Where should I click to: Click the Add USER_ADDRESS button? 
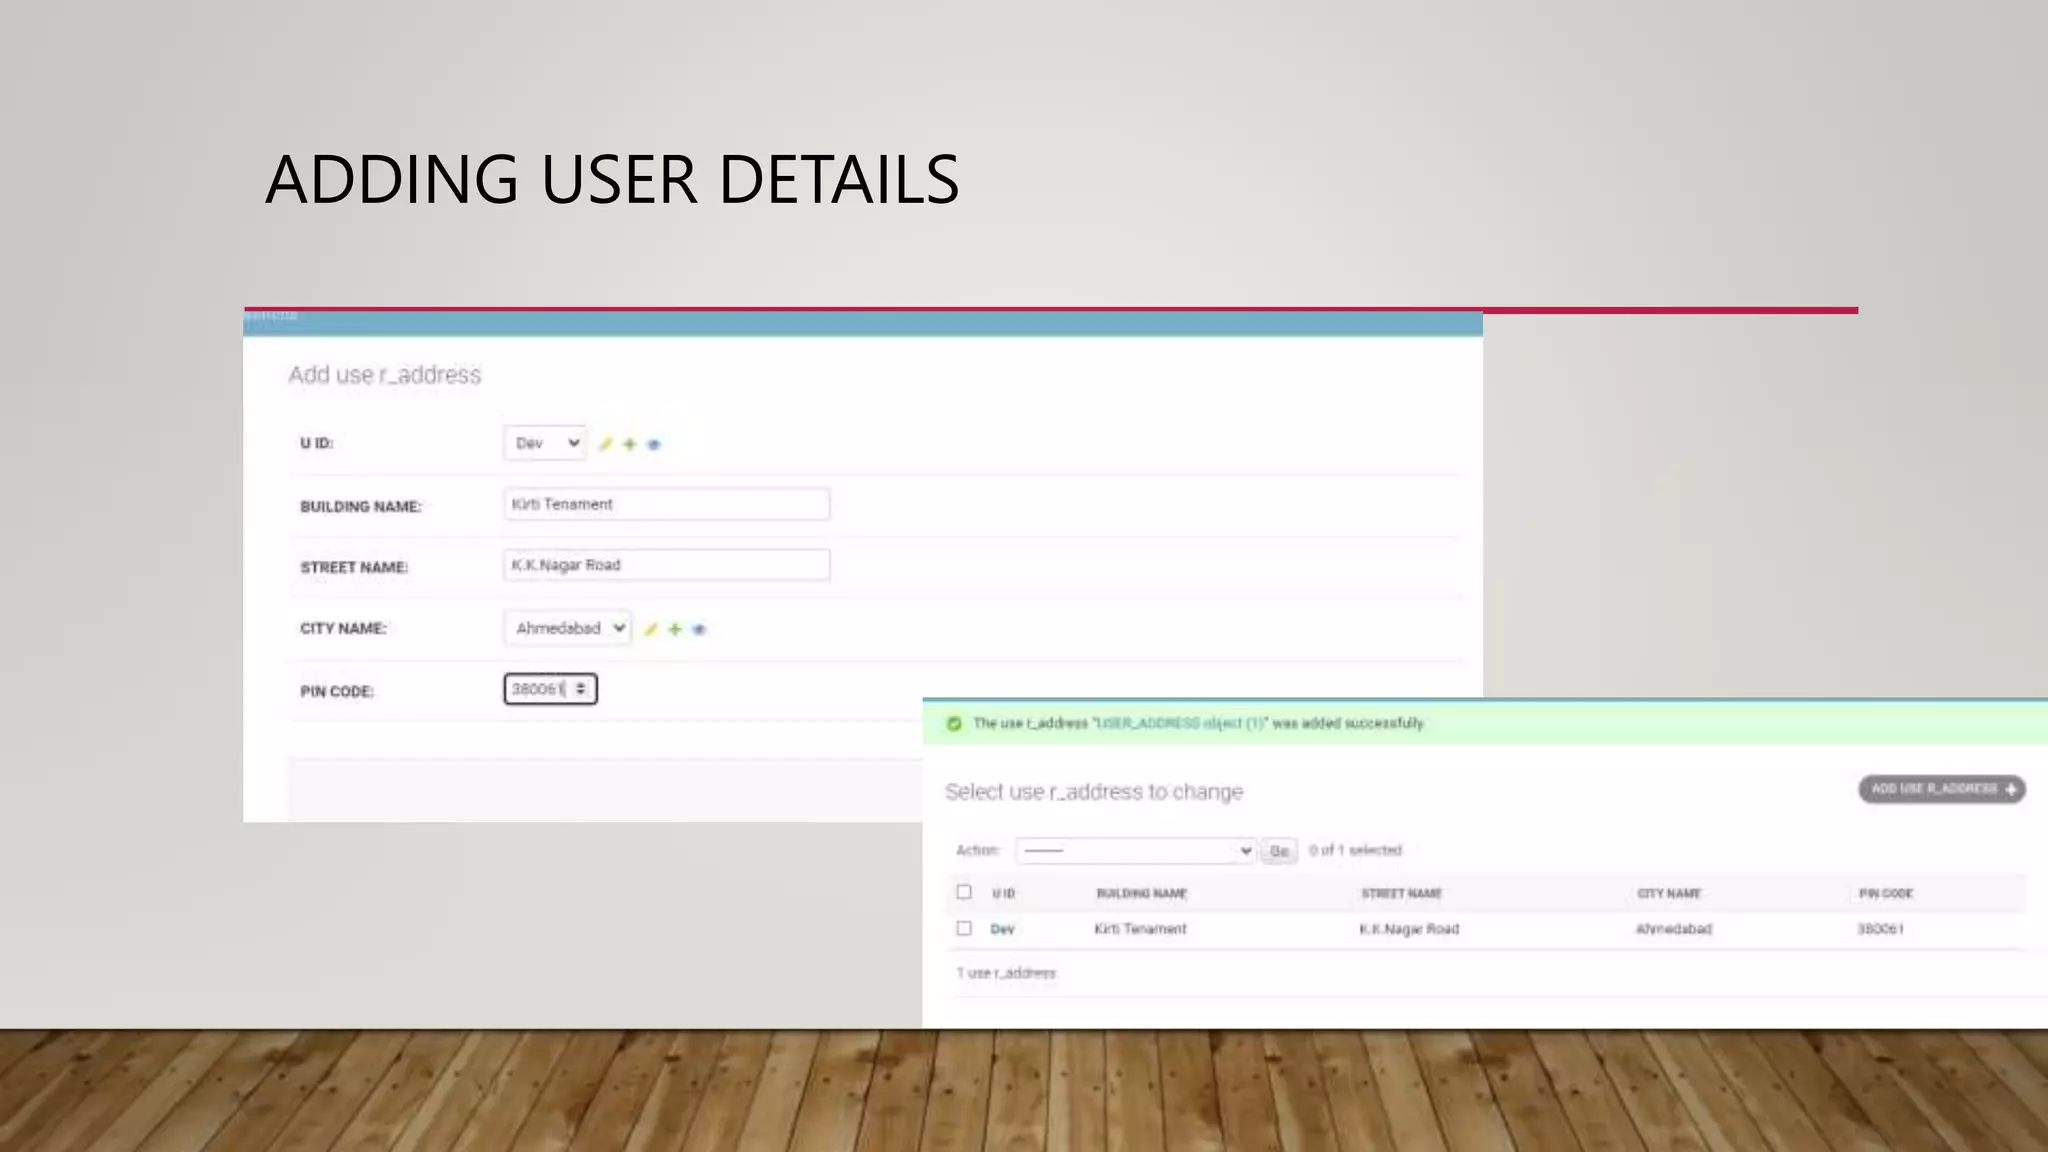coord(1941,789)
